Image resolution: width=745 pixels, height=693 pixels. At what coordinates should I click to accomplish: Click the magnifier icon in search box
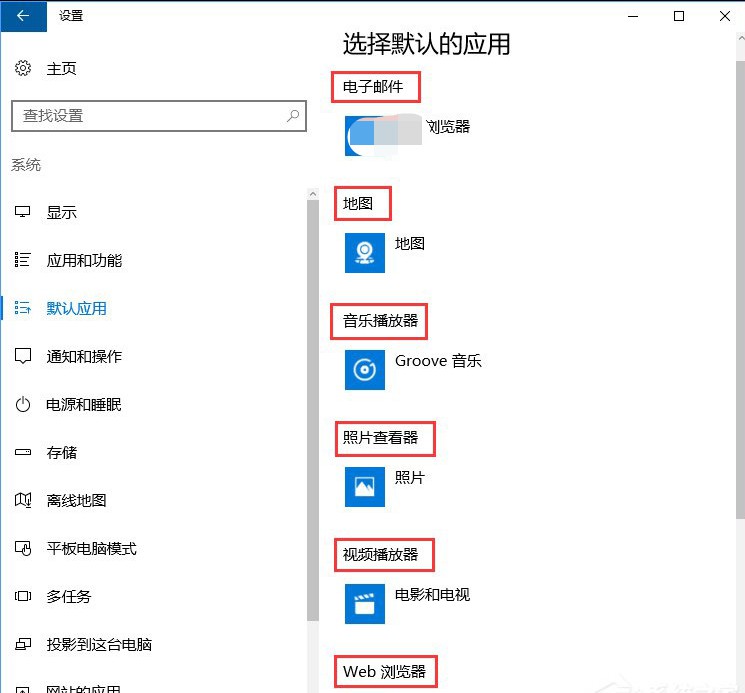tap(293, 116)
